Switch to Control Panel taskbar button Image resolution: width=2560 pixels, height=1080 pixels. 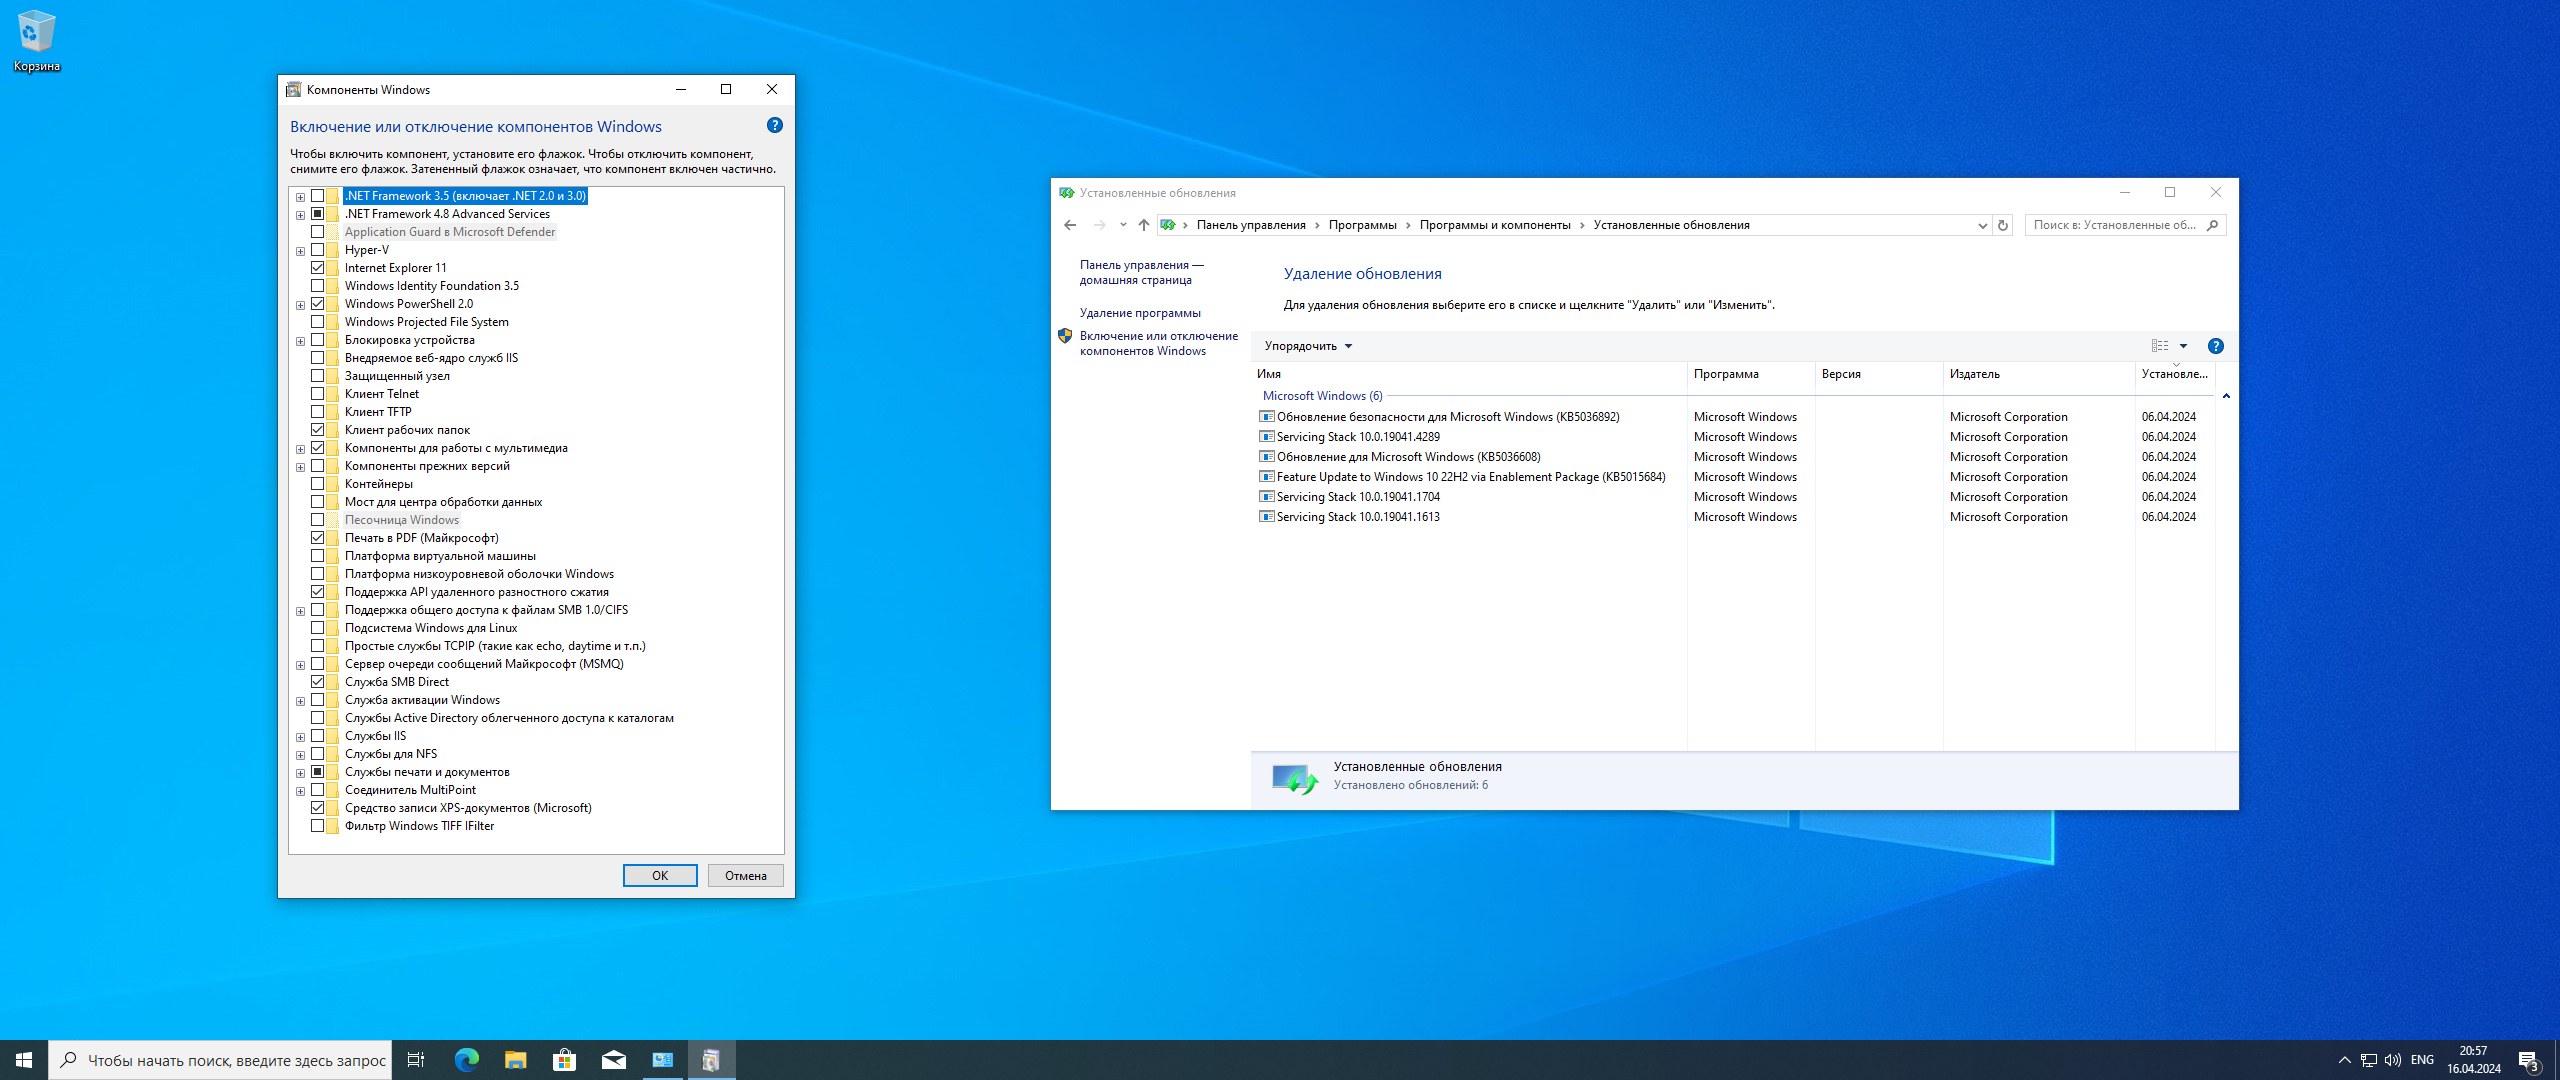pos(663,1060)
